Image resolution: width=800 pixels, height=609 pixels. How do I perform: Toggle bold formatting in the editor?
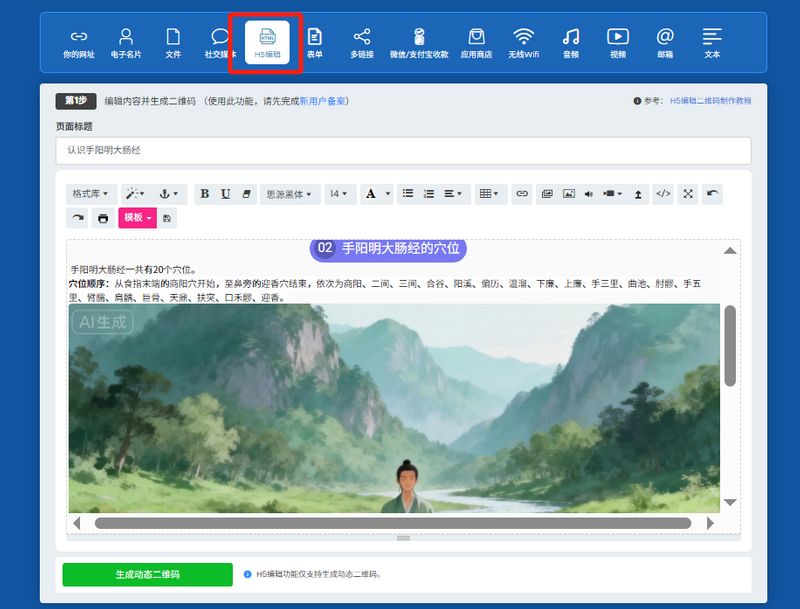(x=205, y=194)
